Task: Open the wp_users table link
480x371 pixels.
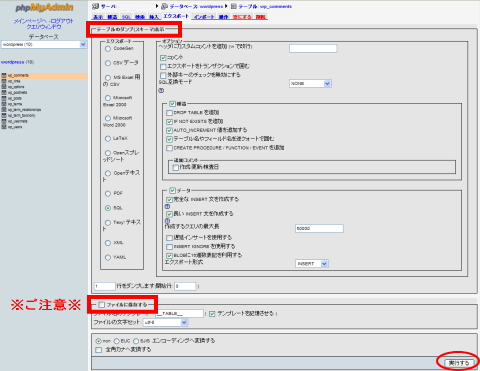Action: [15, 127]
